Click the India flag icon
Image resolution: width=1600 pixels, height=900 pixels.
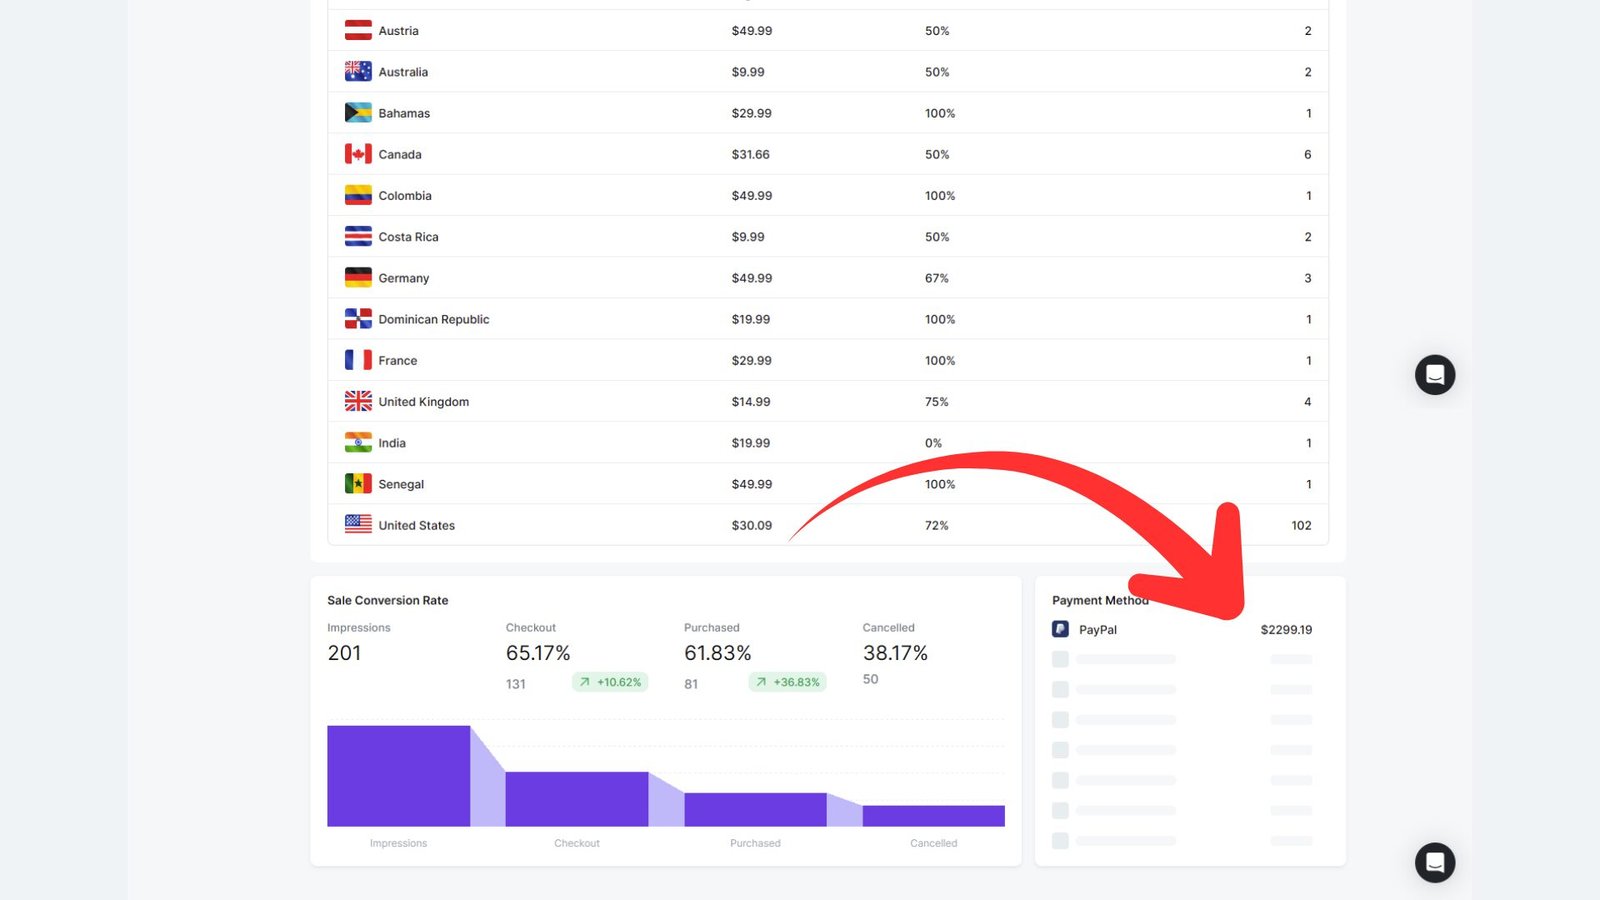(x=358, y=442)
